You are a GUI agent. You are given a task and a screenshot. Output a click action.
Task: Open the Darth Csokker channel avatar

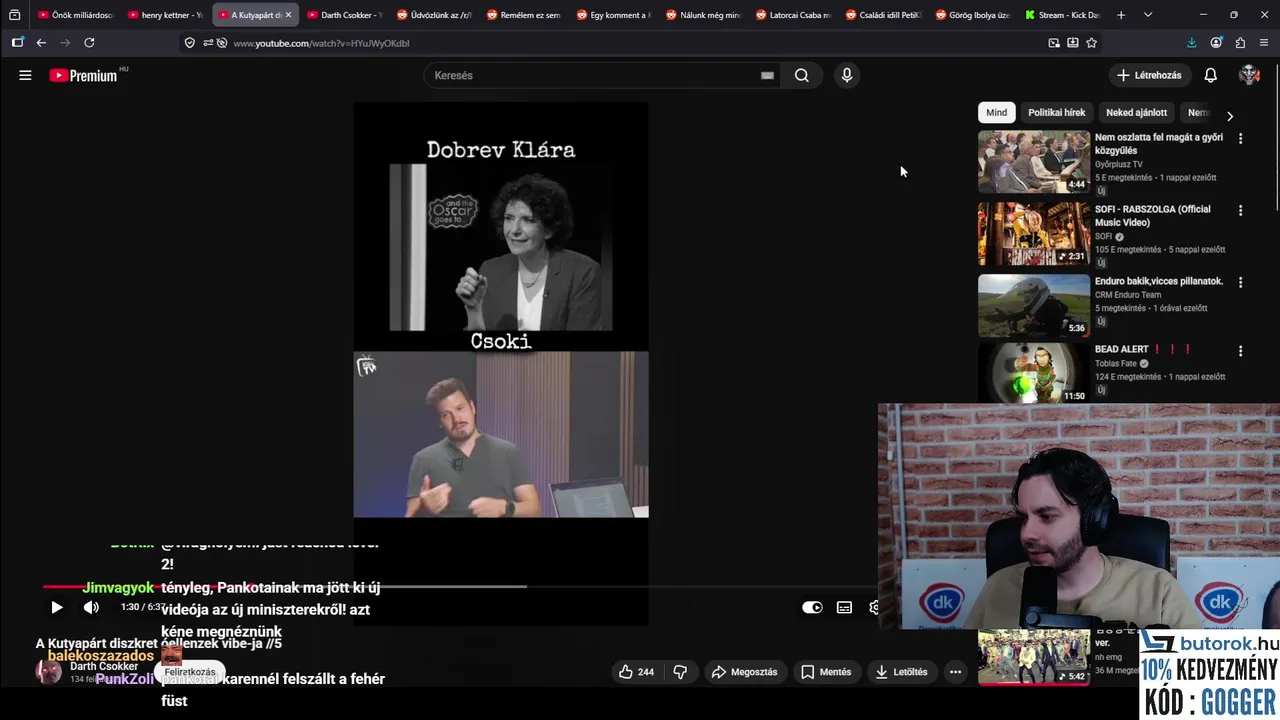[x=48, y=671]
